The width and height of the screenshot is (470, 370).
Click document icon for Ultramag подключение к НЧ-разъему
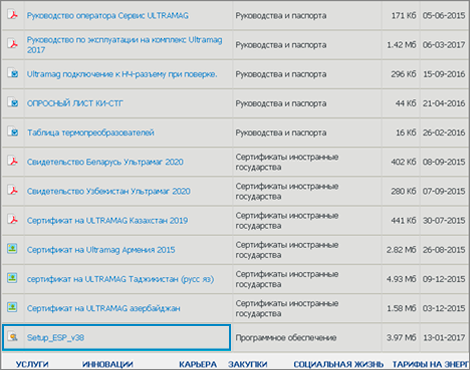click(13, 73)
